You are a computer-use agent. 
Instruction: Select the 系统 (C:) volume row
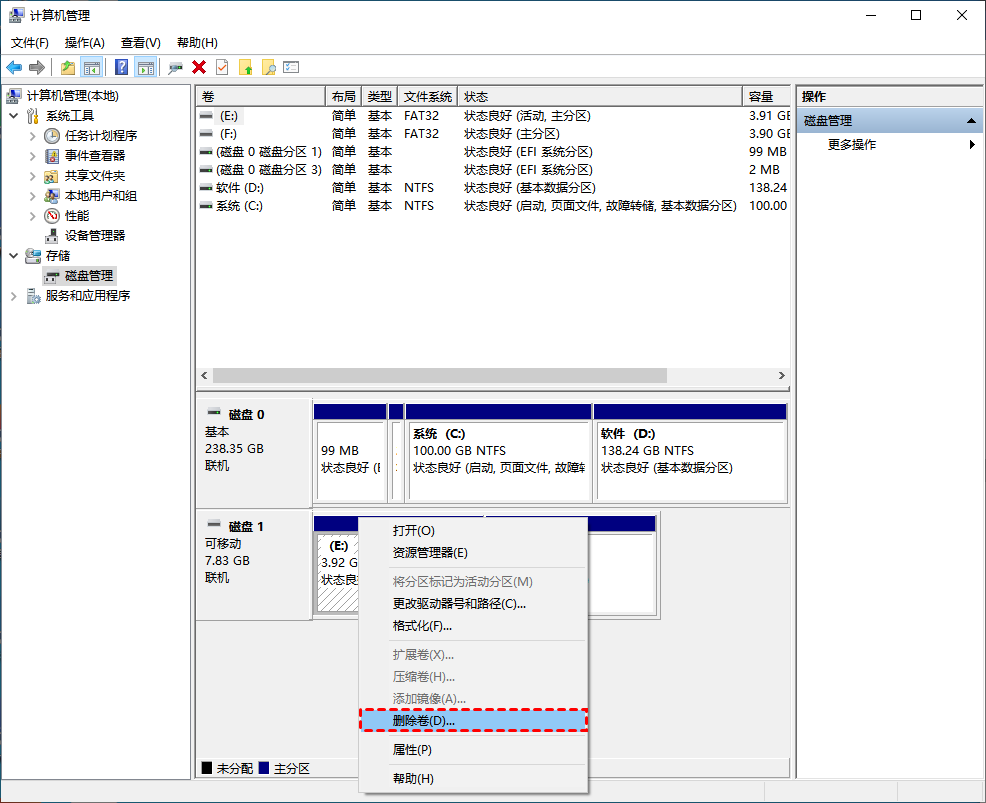point(493,206)
